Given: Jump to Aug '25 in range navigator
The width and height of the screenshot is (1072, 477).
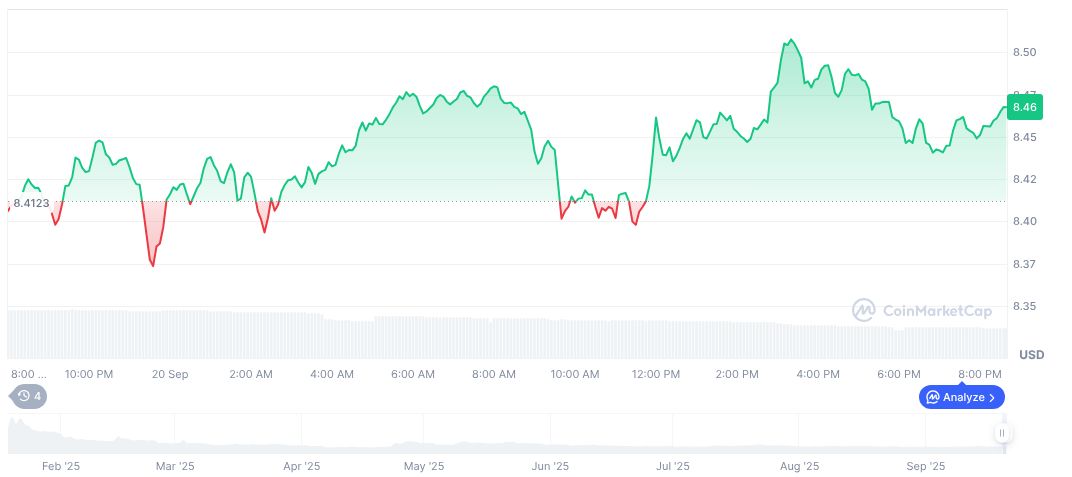Looking at the screenshot, I should tap(799, 466).
